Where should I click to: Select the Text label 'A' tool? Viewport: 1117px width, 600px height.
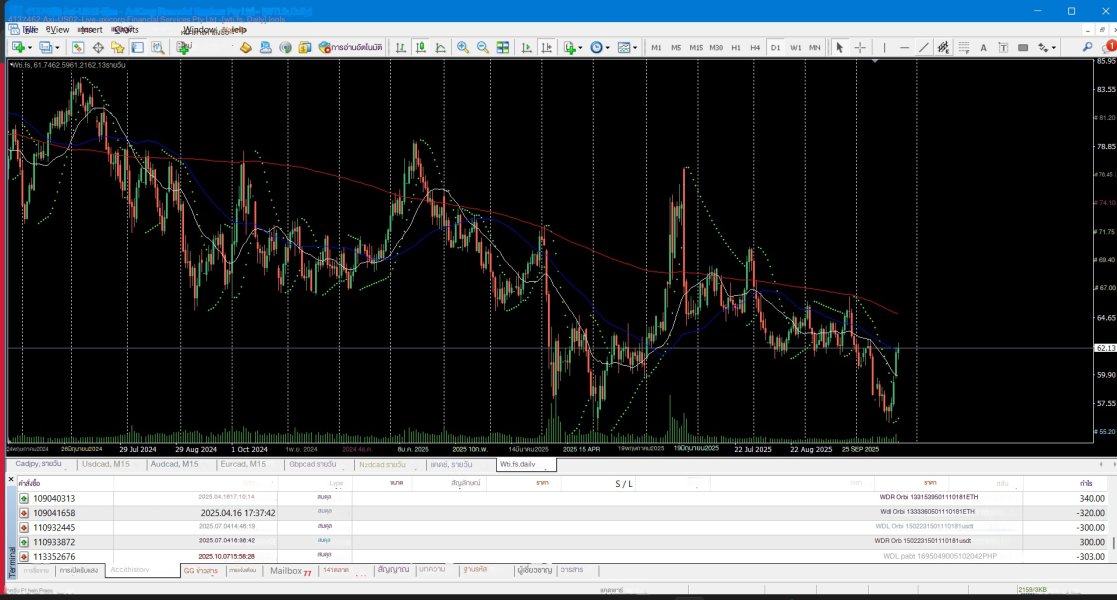[983, 47]
